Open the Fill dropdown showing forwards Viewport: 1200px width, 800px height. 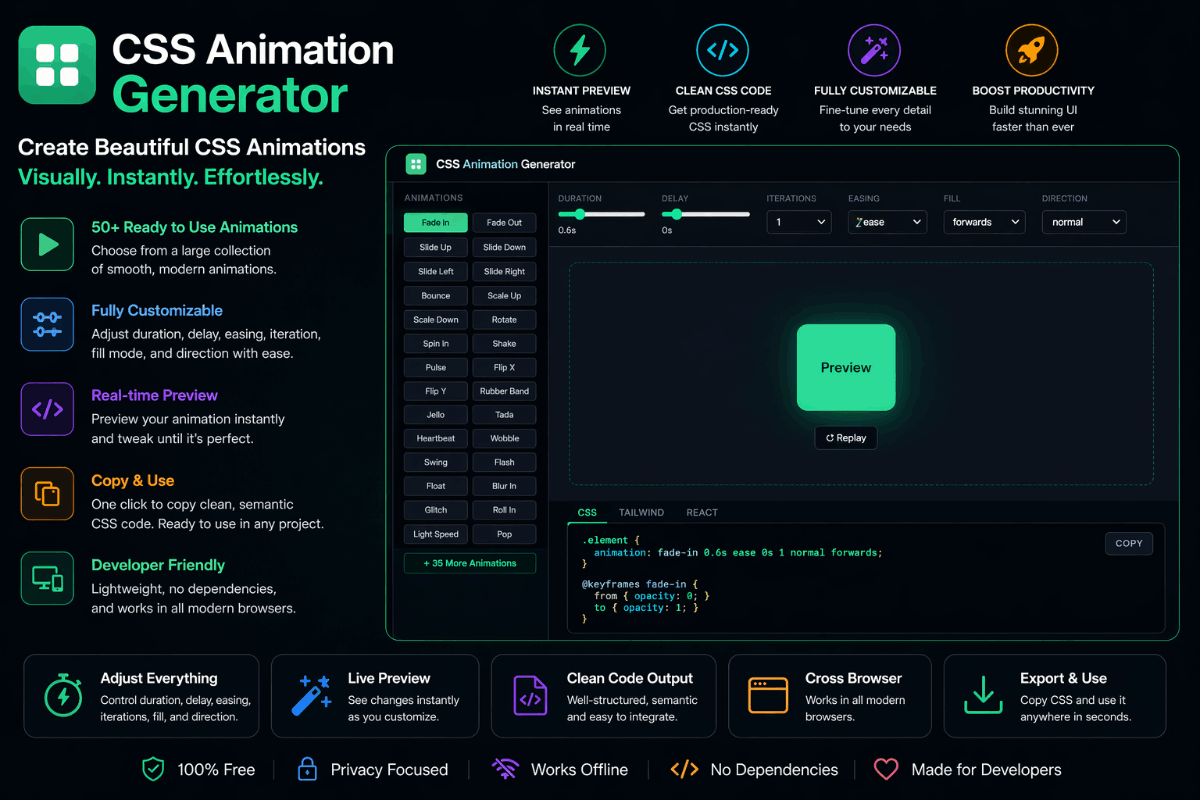985,222
